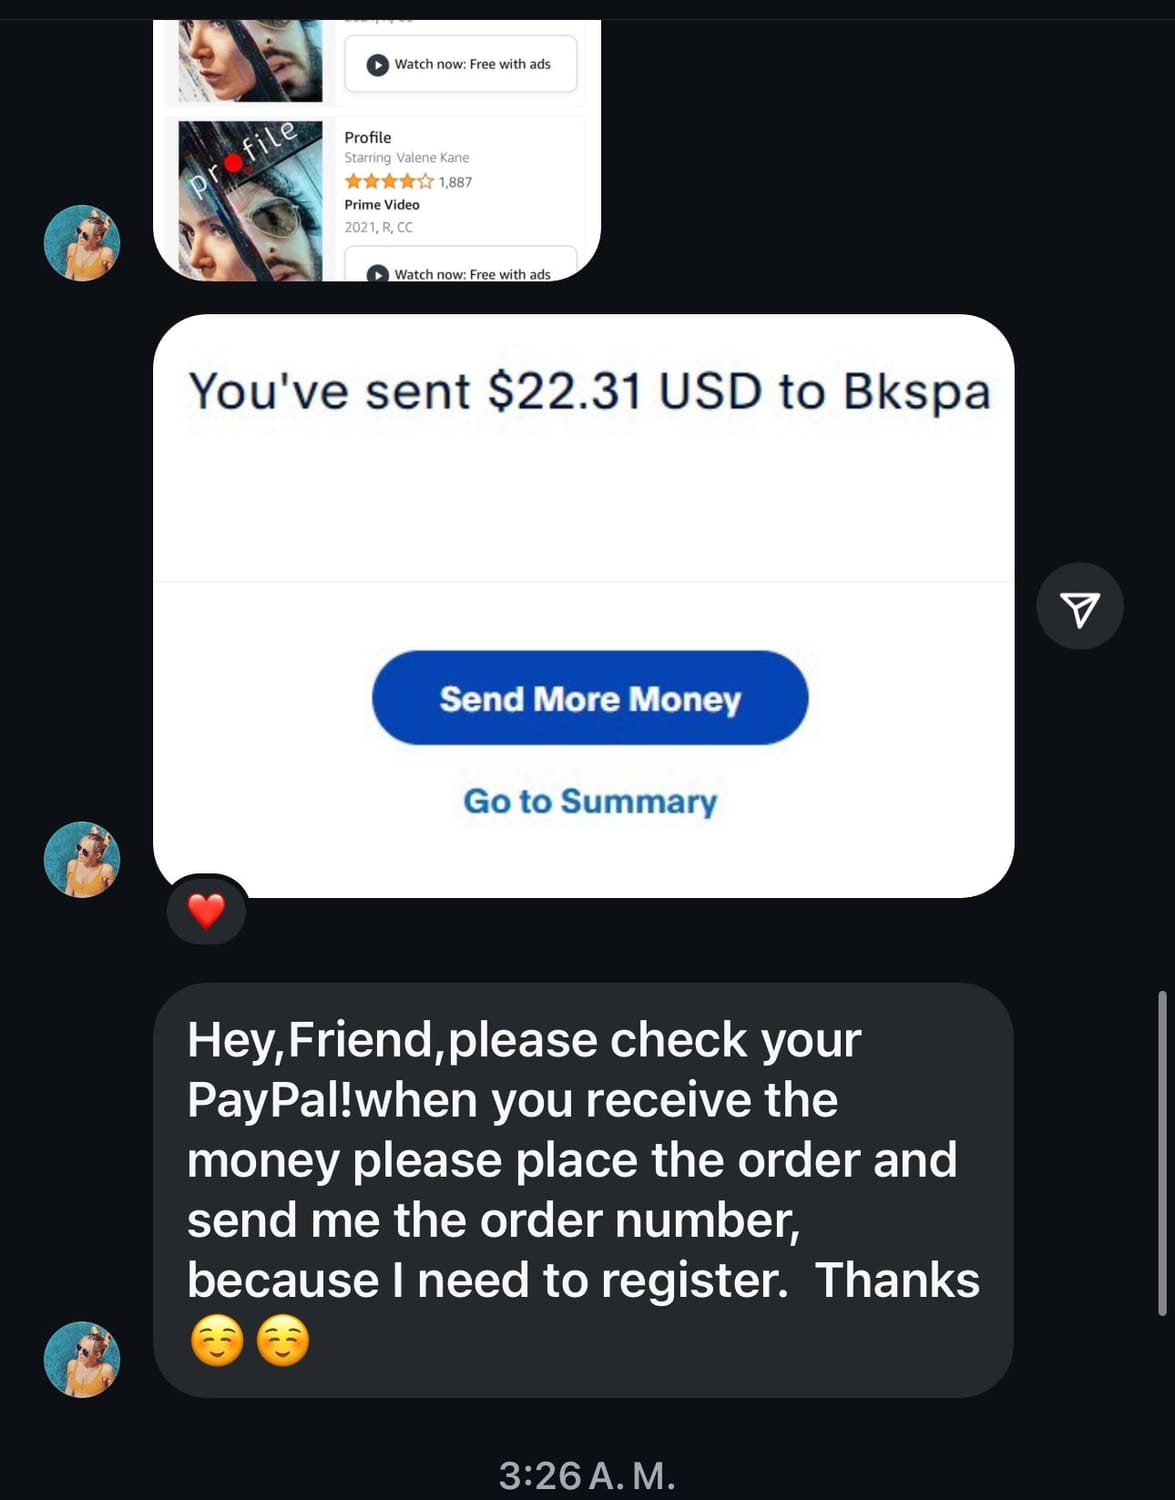The image size is (1175, 1500).
Task: Click the chat scrollbar on the right edge
Action: click(1162, 1153)
